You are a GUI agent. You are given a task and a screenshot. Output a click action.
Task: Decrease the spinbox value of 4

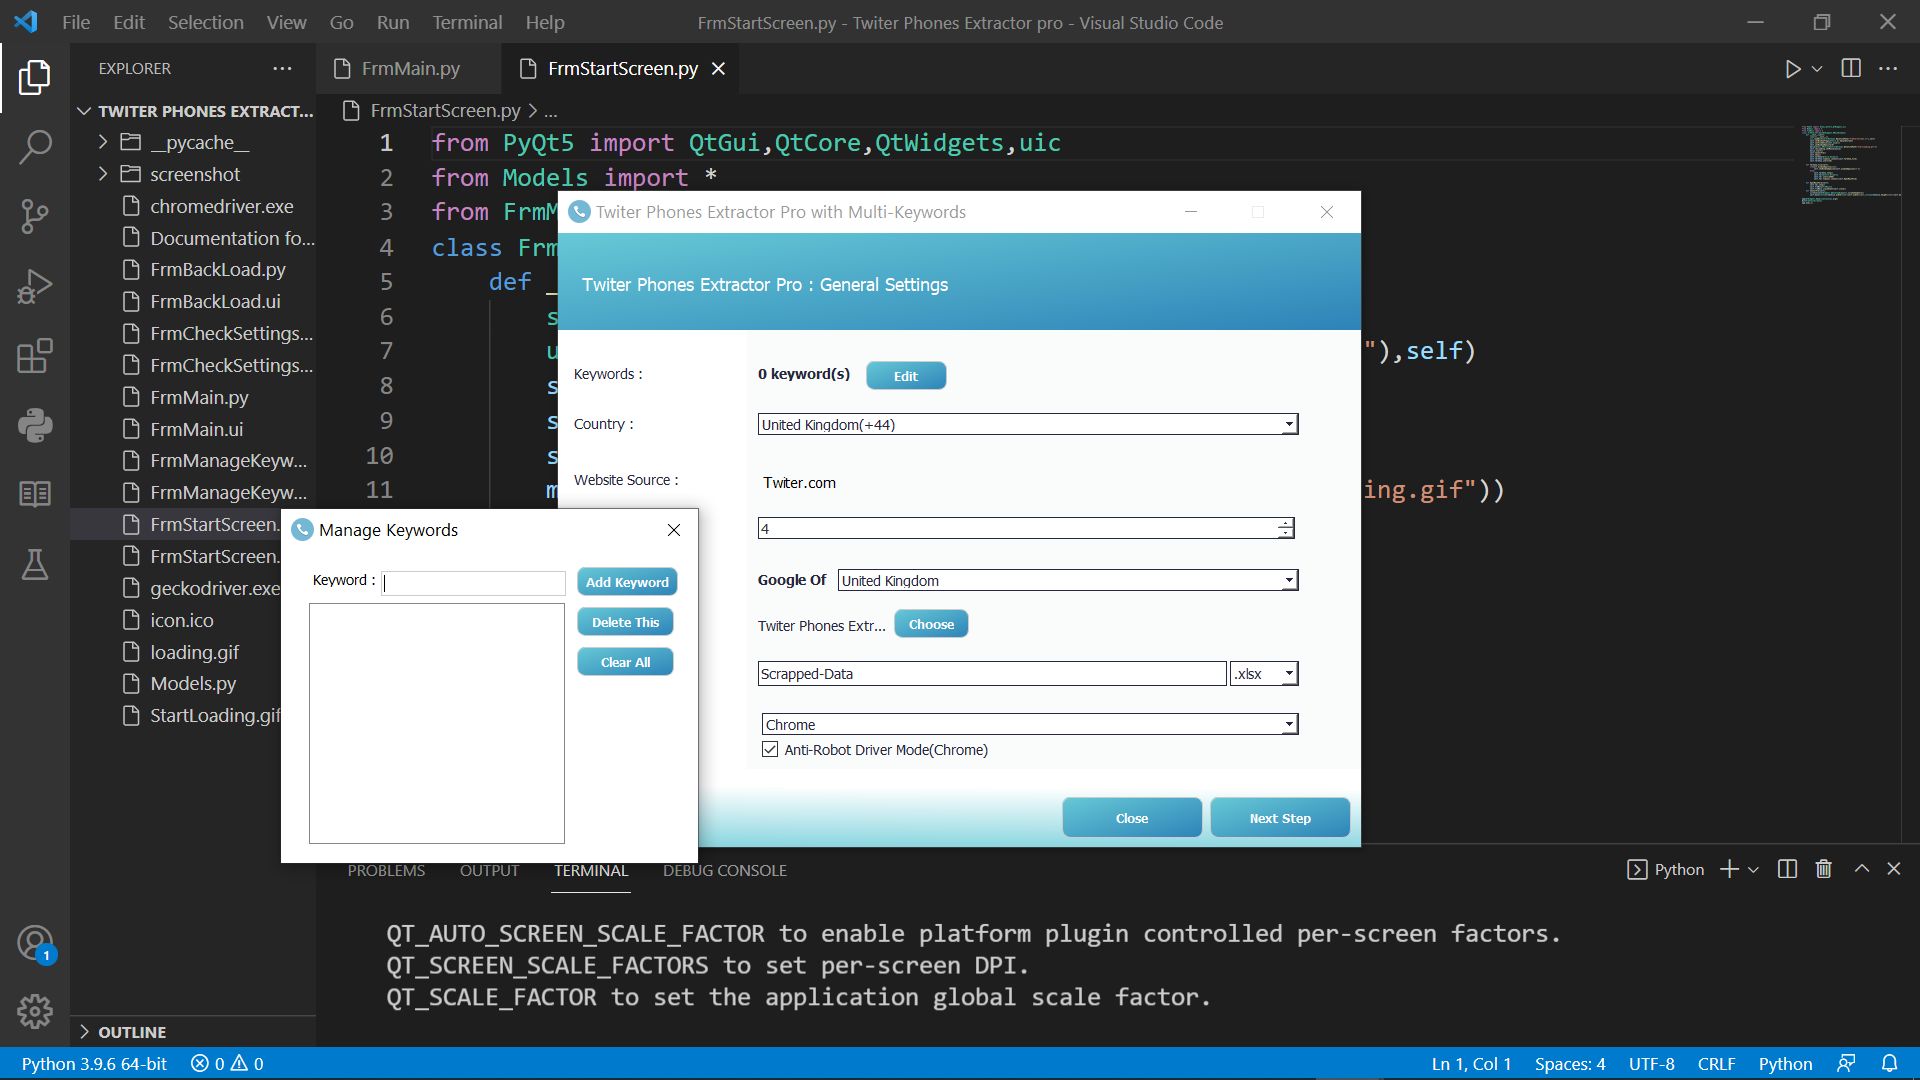[x=1285, y=533]
